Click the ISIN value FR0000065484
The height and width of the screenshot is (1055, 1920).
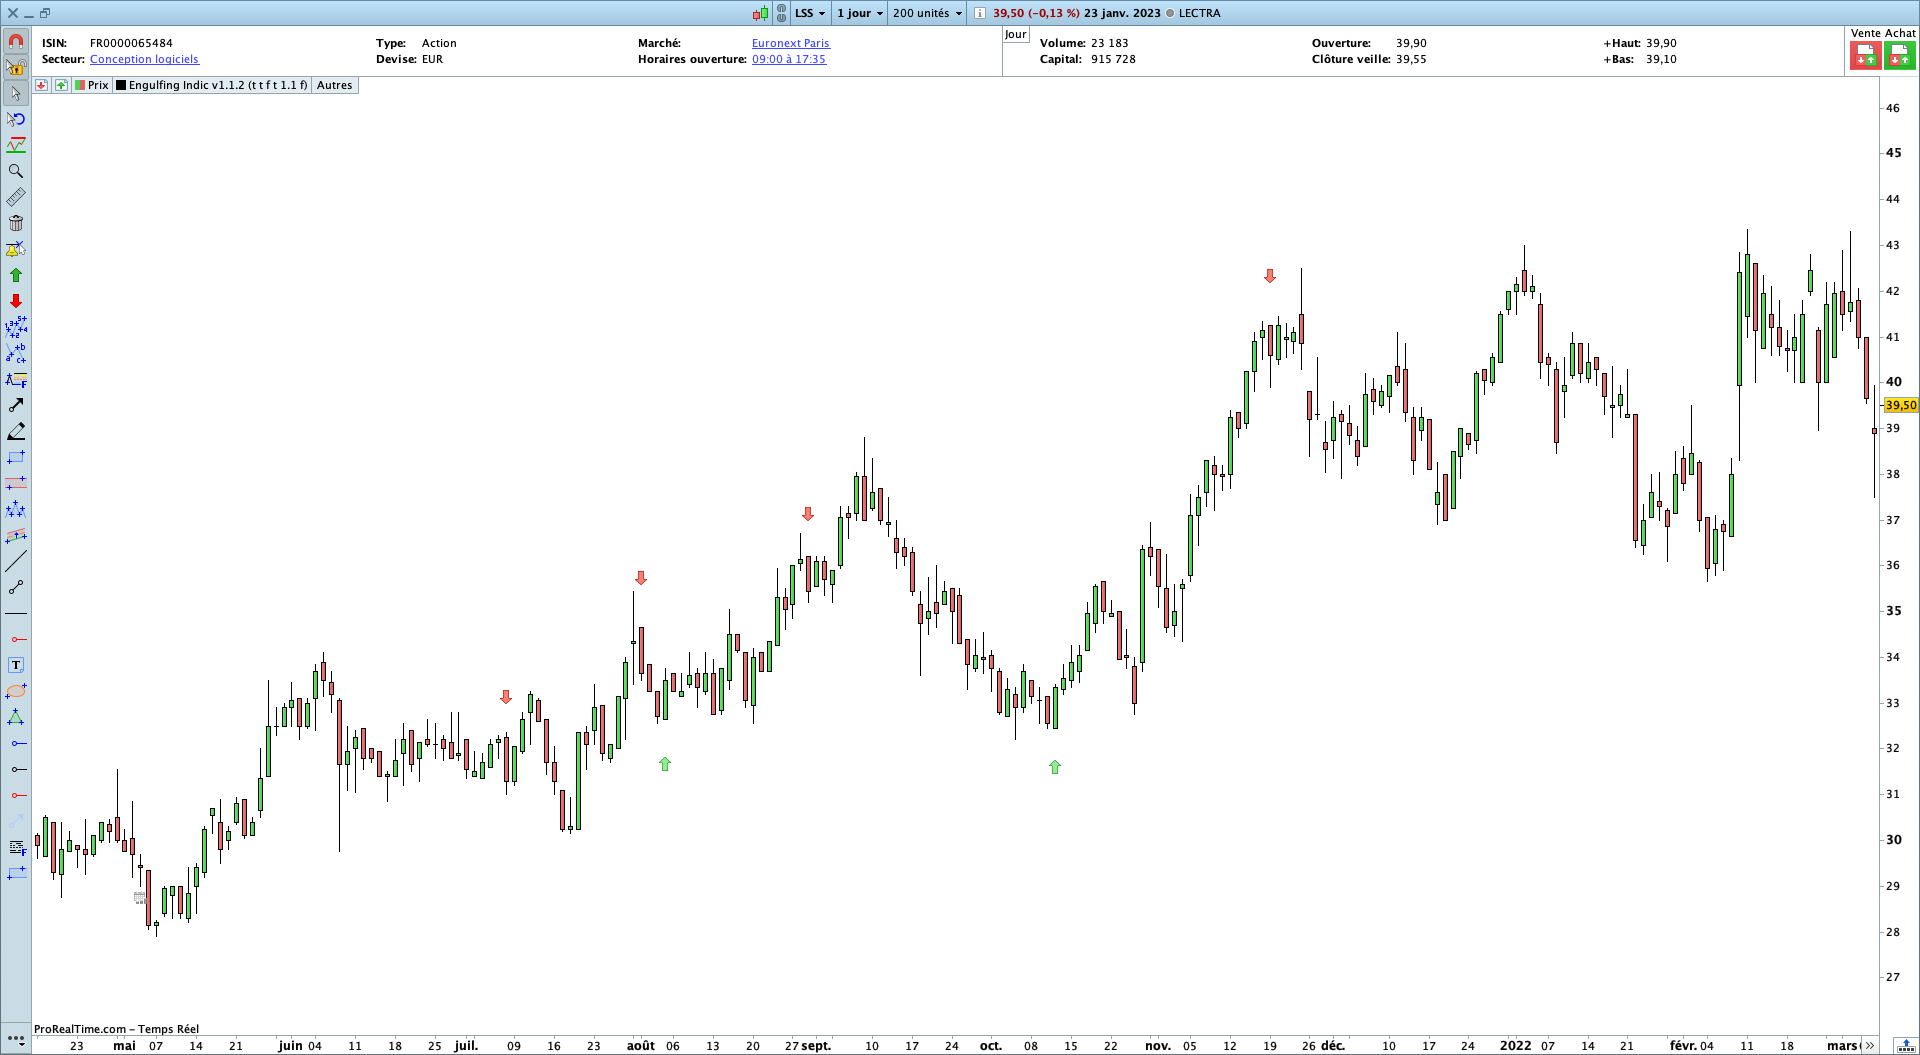131,43
